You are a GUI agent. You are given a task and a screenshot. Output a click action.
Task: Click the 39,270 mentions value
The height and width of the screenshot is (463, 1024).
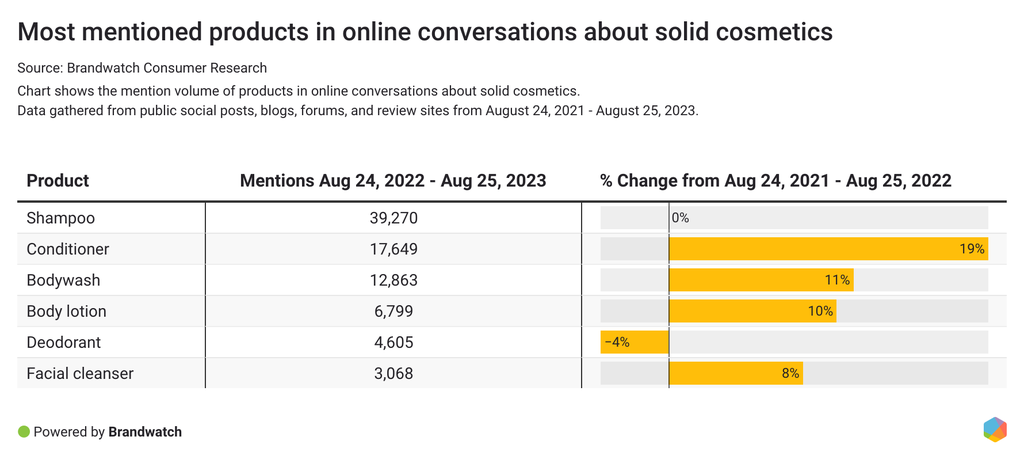click(393, 218)
